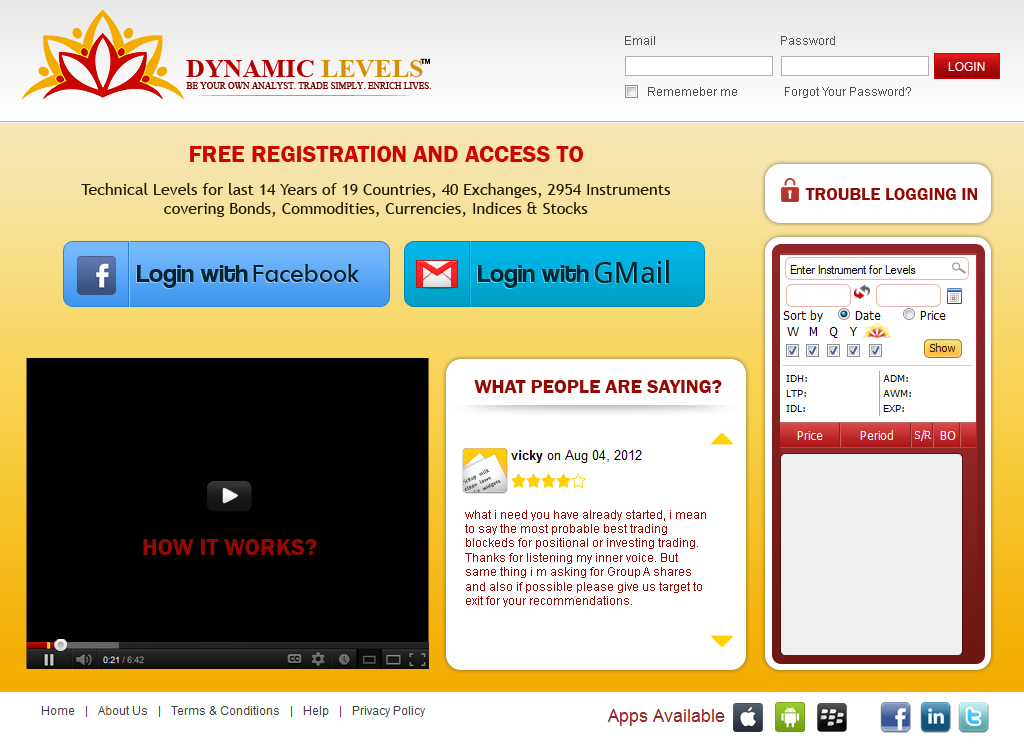
Task: Uncheck the Q (quarterly) checkbox
Action: (833, 351)
